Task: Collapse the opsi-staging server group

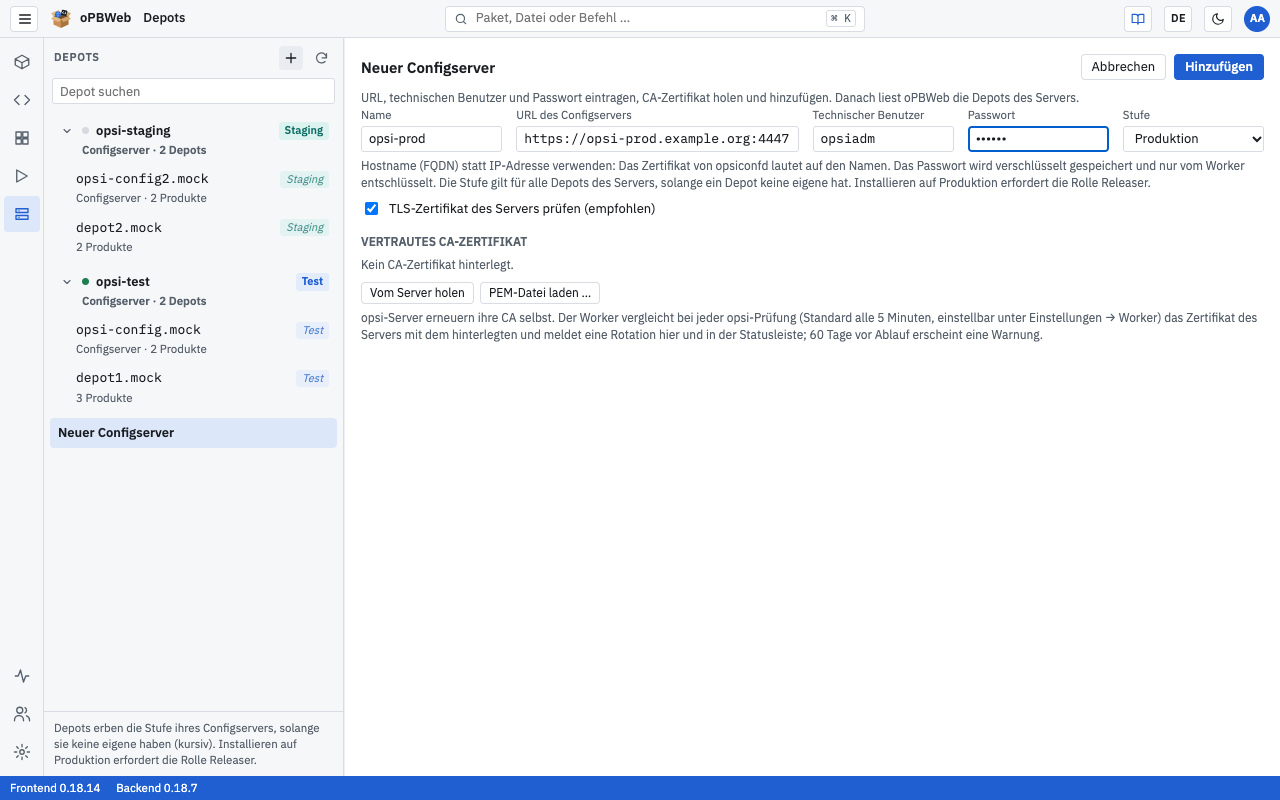Action: [x=67, y=131]
